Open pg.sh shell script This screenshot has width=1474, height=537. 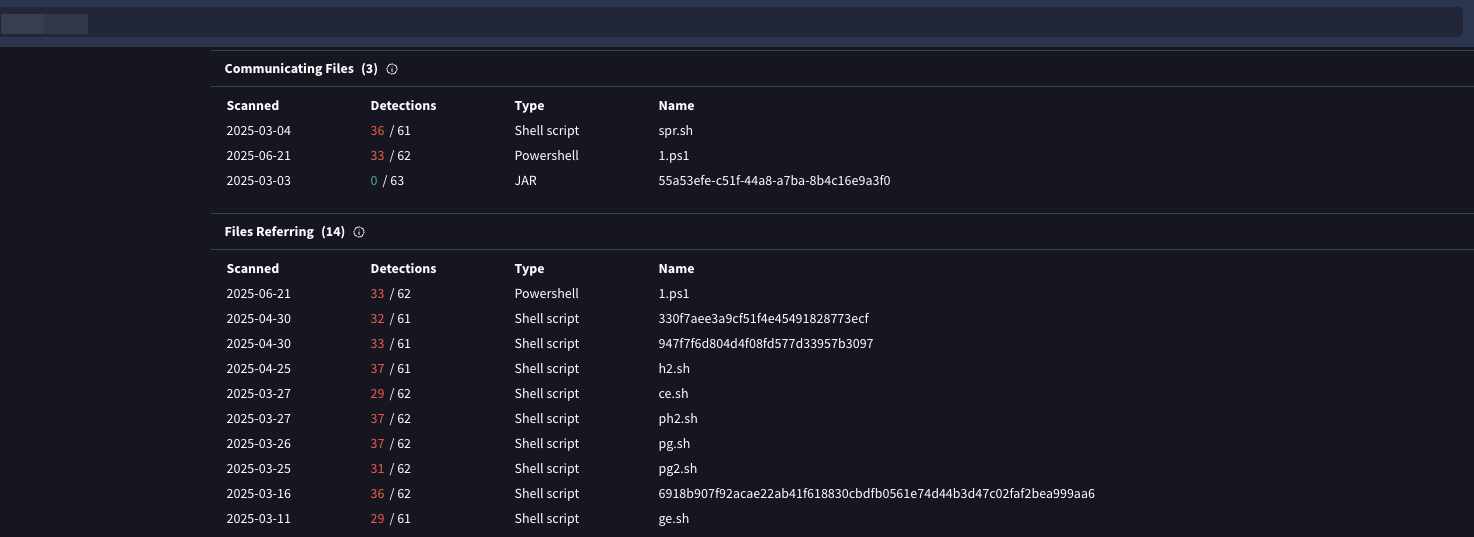click(674, 444)
